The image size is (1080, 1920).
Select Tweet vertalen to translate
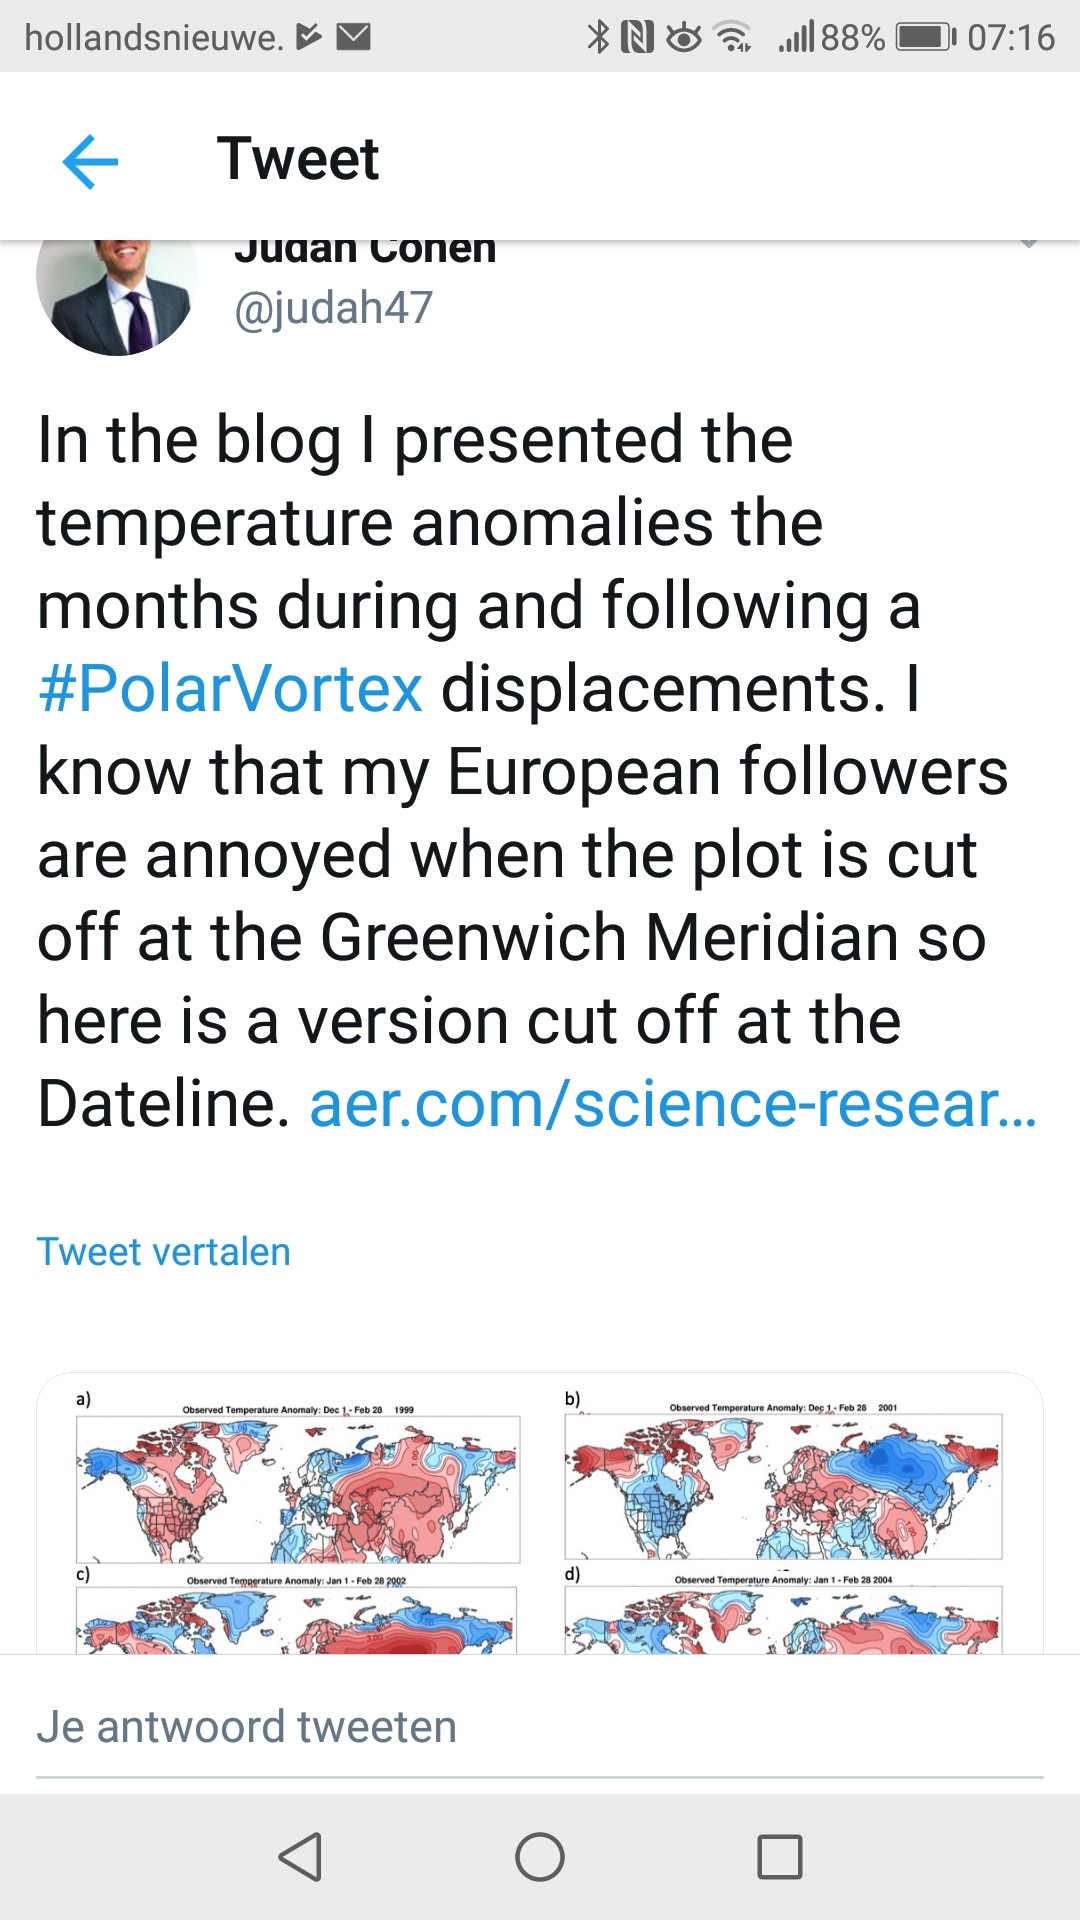tap(164, 1252)
